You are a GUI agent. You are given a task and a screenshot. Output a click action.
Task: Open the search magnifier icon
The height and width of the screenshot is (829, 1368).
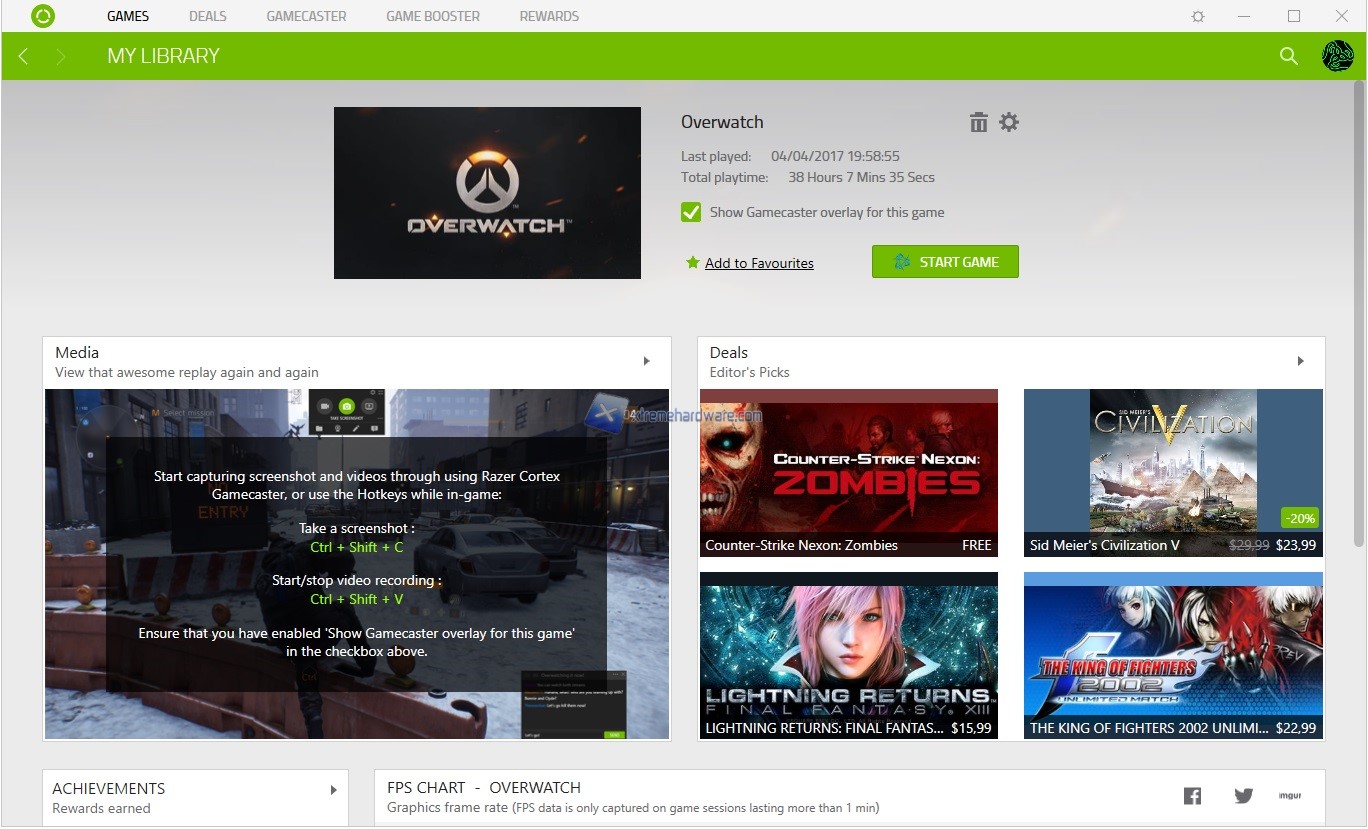coord(1289,56)
